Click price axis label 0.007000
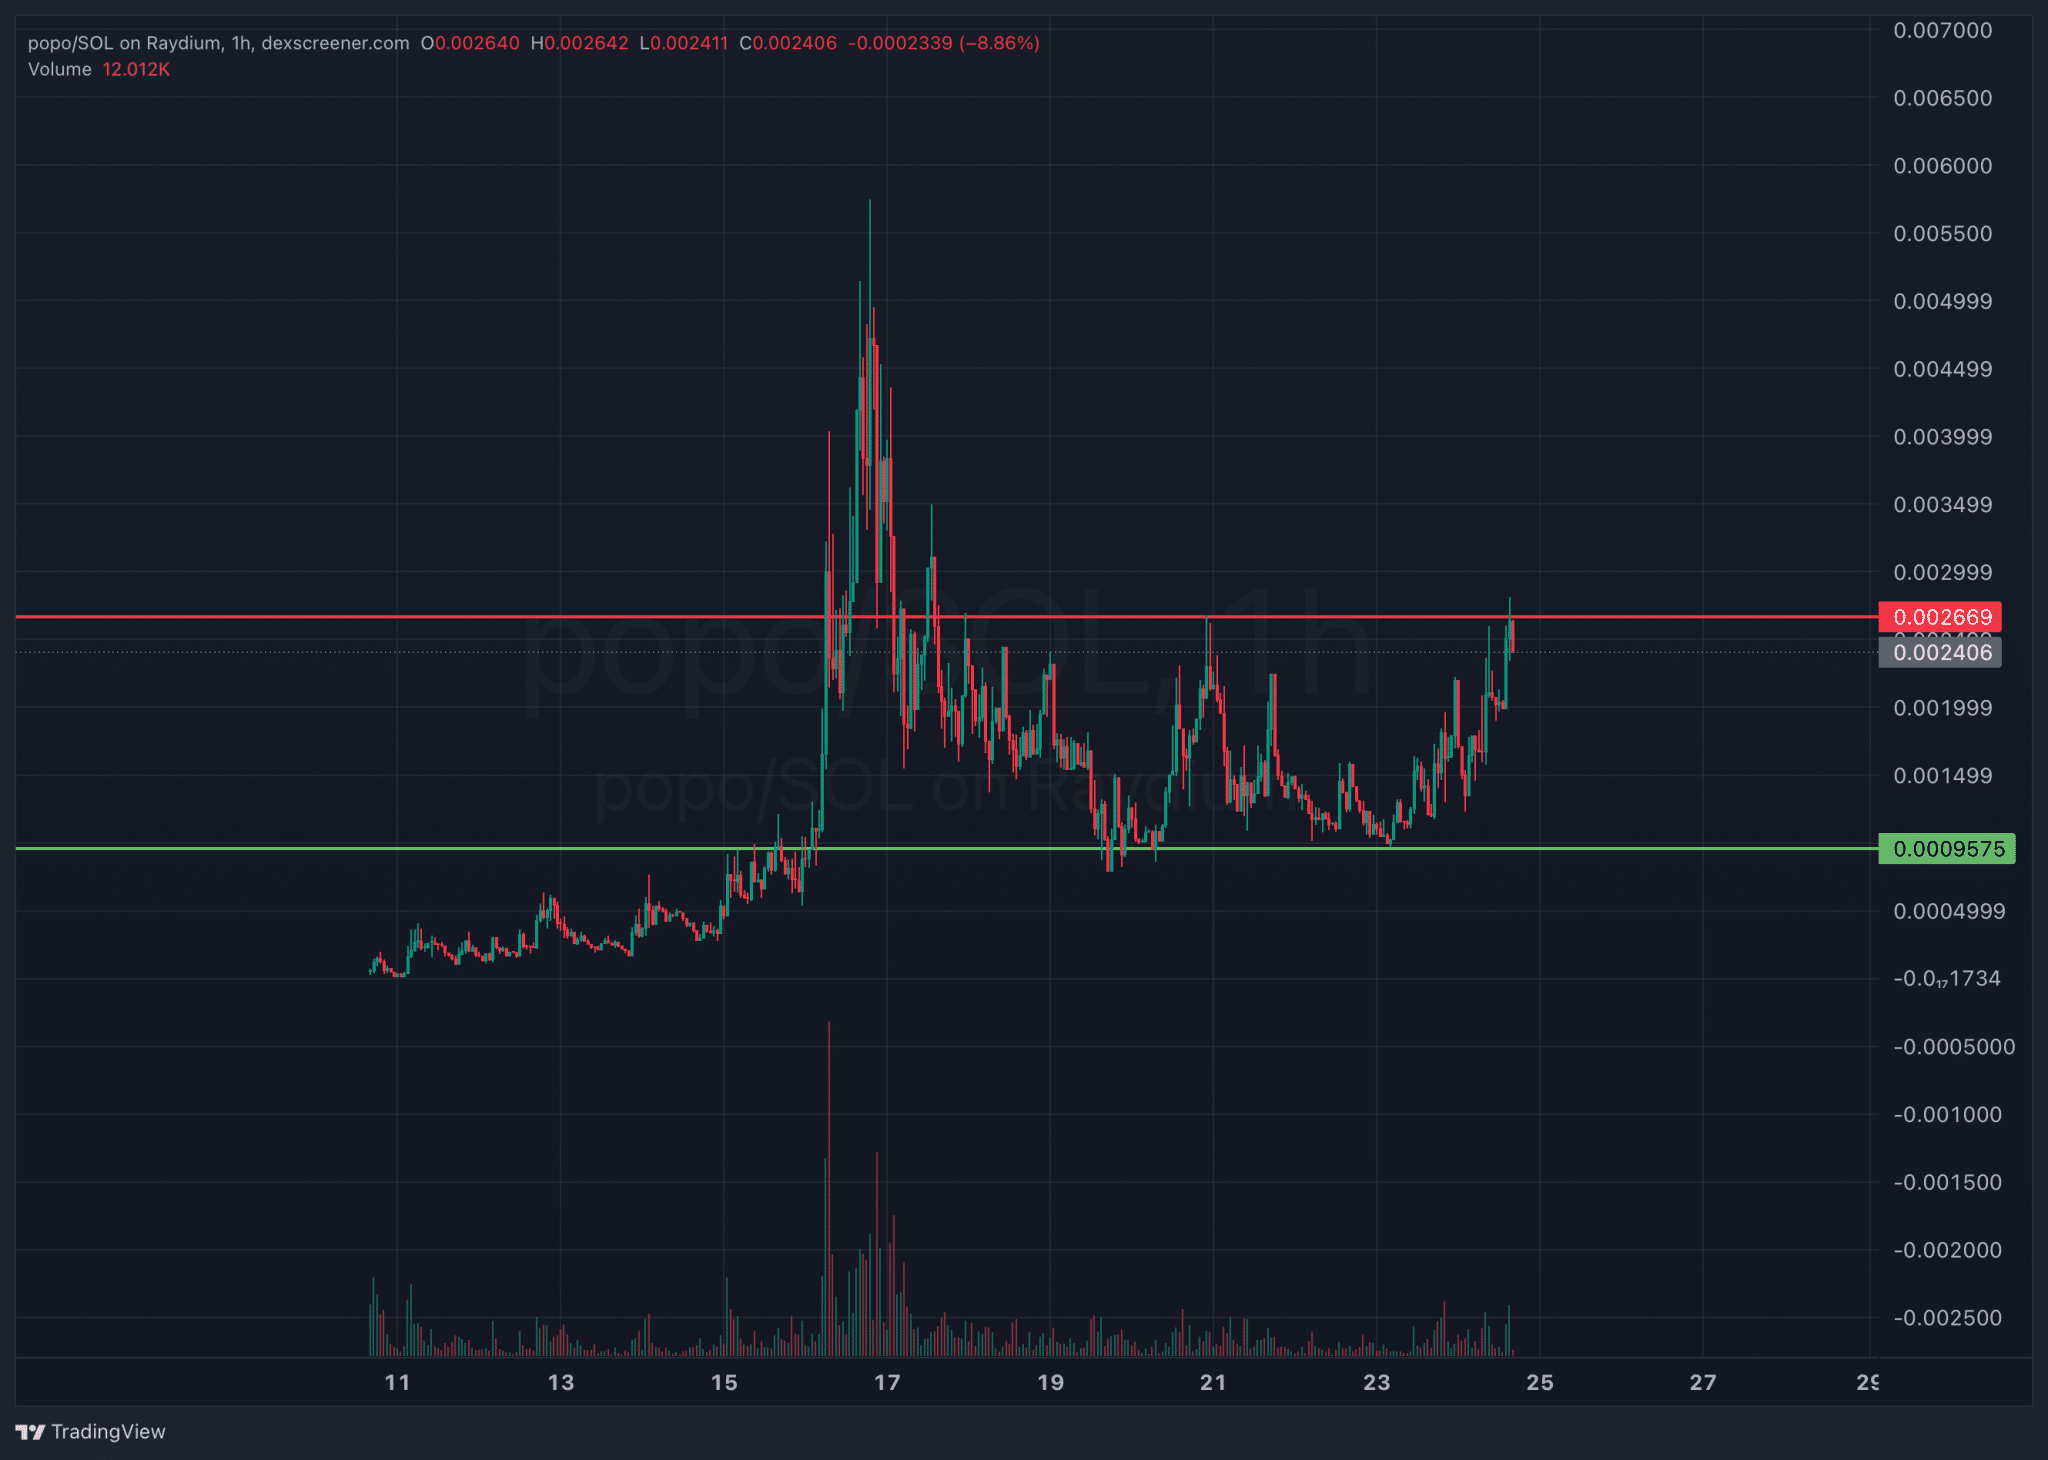Viewport: 2048px width, 1460px height. tap(1943, 30)
